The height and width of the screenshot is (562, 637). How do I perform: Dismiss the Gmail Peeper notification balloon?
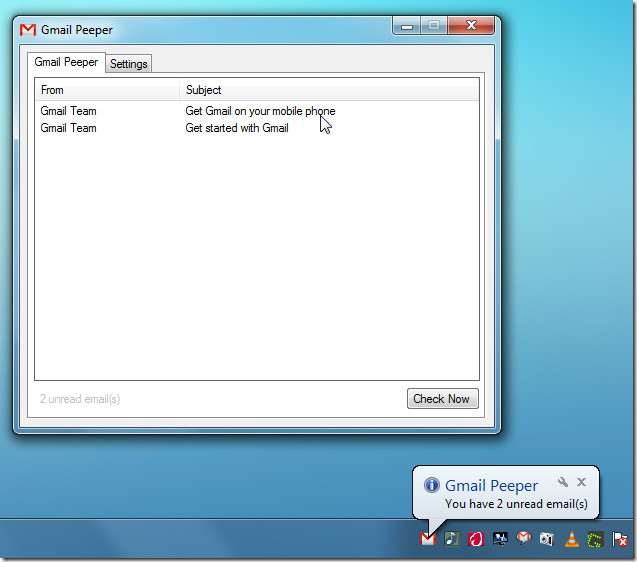pyautogui.click(x=581, y=482)
